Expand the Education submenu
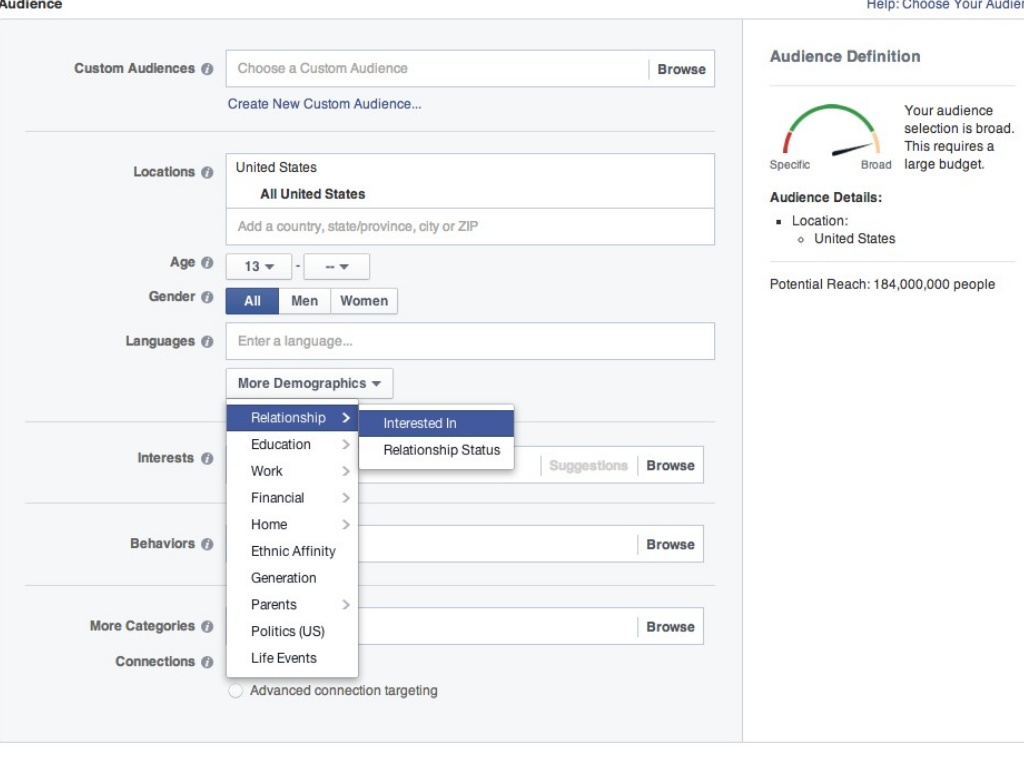This screenshot has width=1024, height=768. (x=293, y=445)
